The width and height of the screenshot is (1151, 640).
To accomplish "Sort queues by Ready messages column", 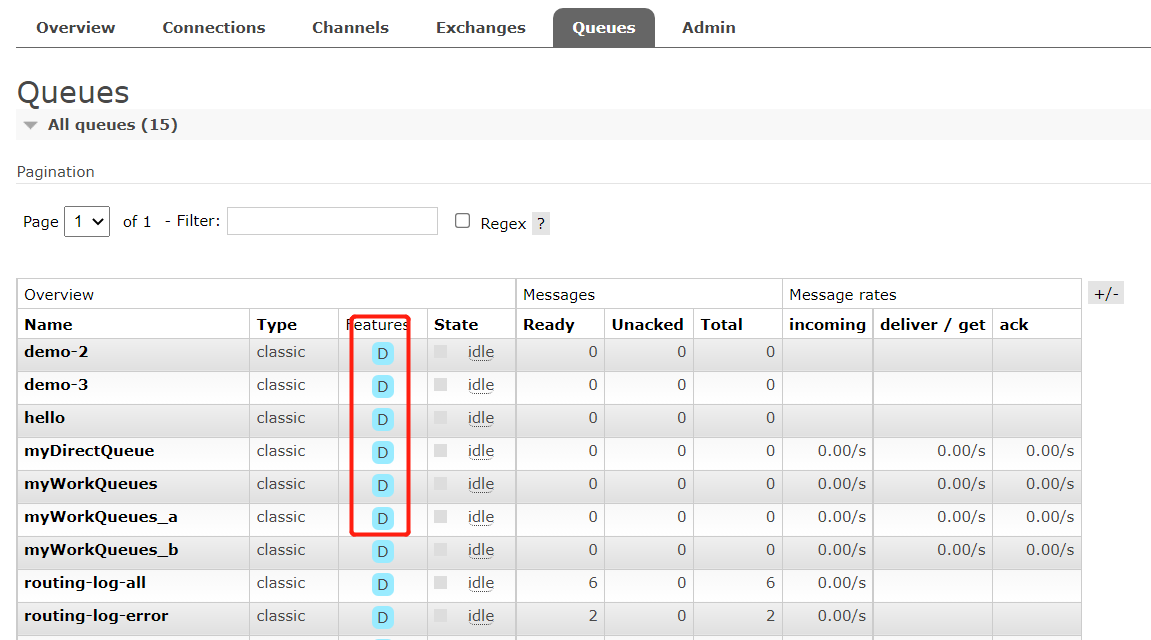I will (x=549, y=324).
